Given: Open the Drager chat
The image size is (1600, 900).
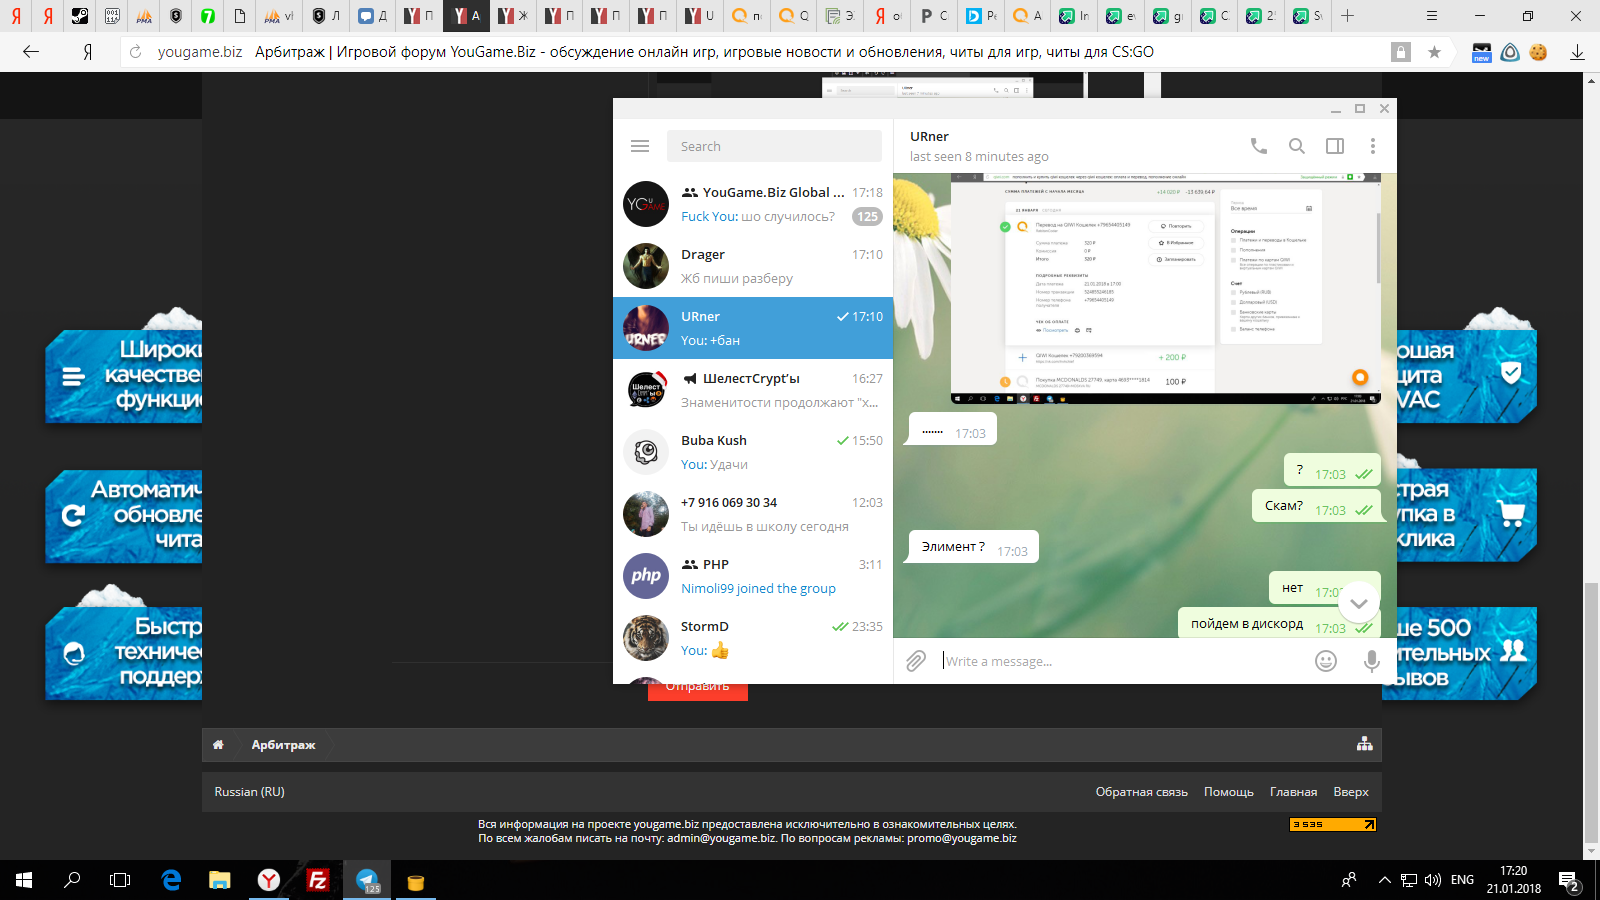Looking at the screenshot, I should 753,266.
